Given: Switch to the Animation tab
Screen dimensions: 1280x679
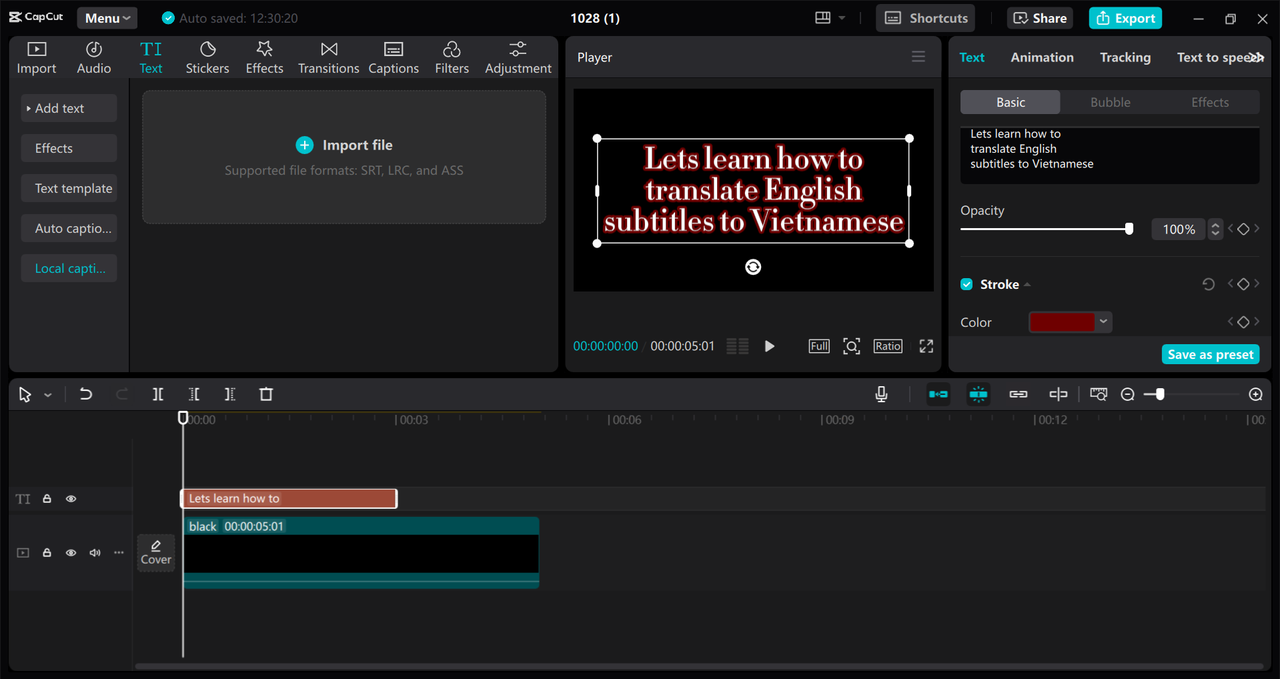Looking at the screenshot, I should [x=1042, y=57].
